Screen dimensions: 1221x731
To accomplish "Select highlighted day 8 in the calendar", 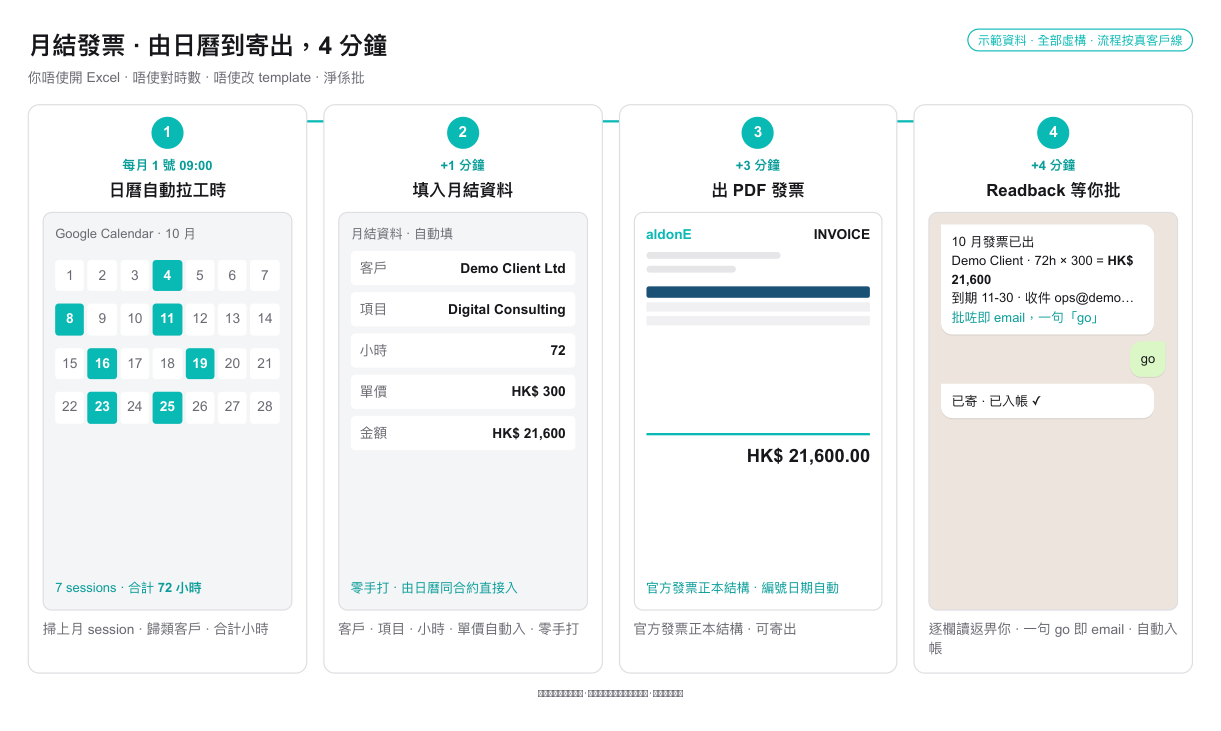I will click(70, 319).
